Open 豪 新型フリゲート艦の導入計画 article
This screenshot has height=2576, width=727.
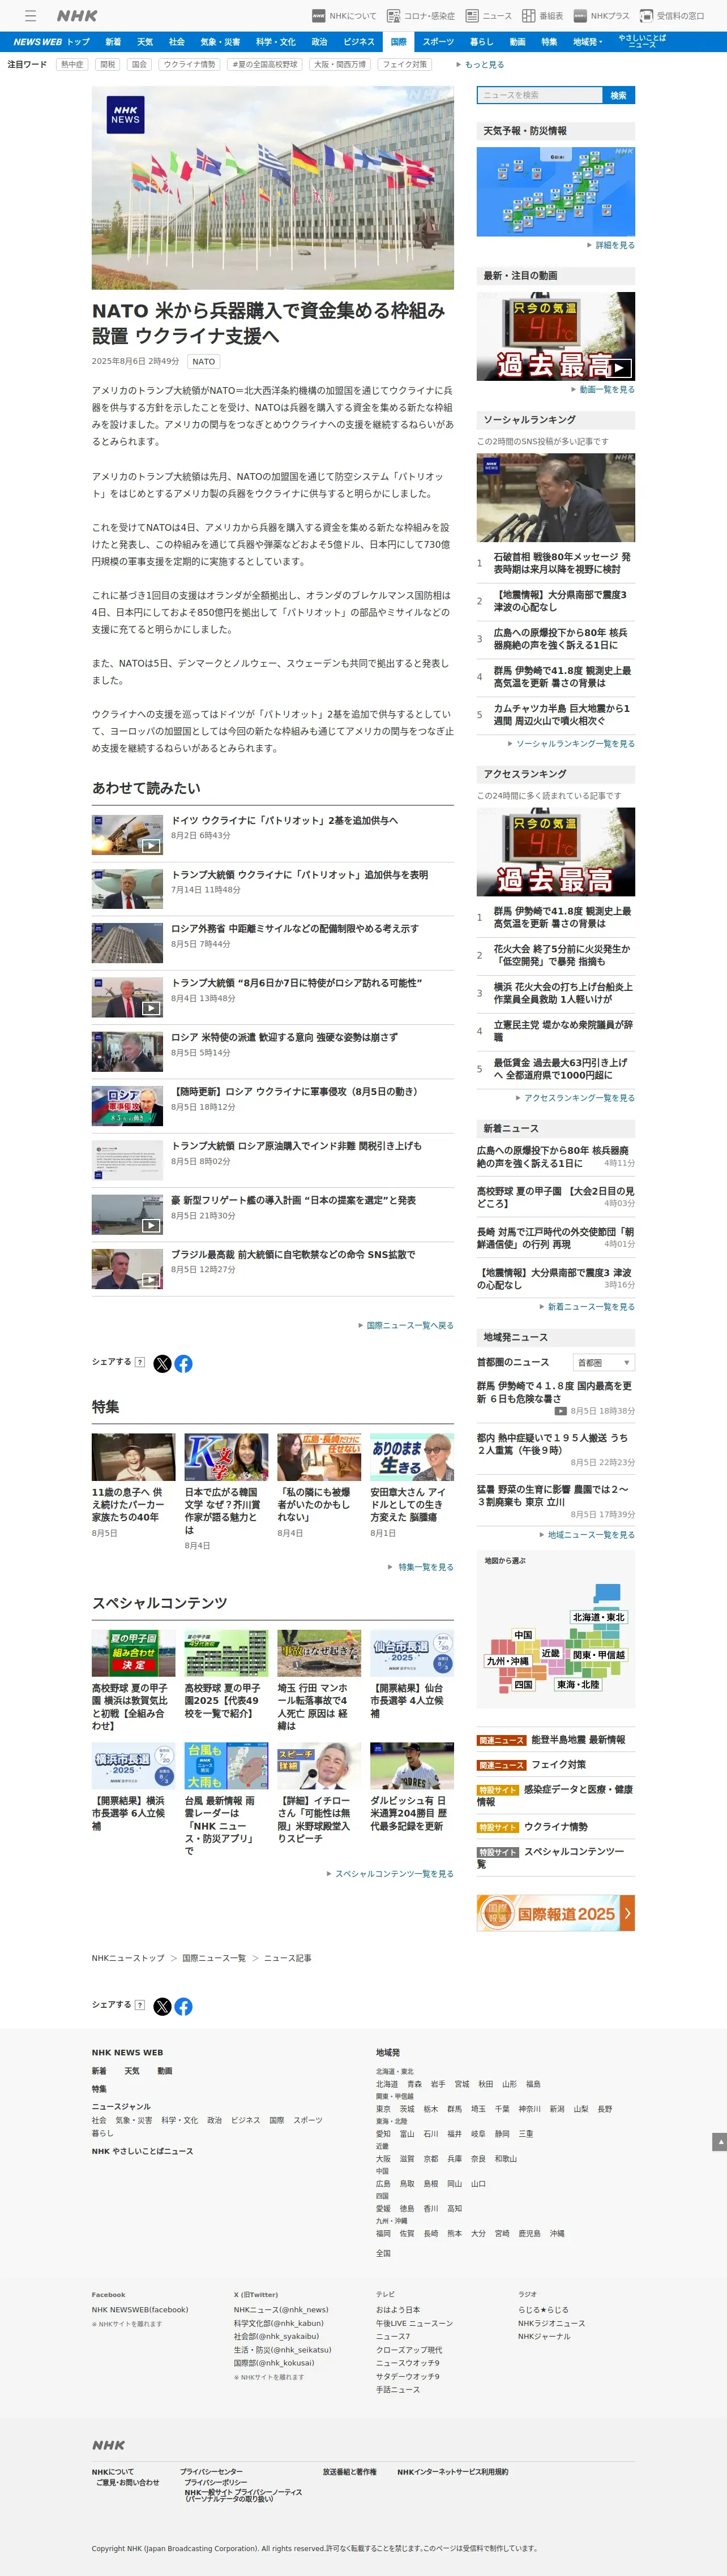[293, 1200]
